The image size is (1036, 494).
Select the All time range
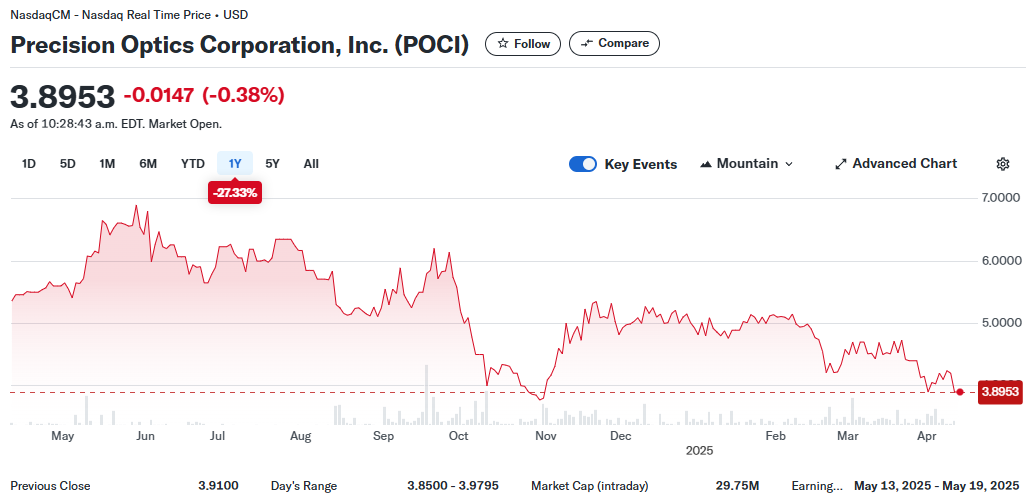311,164
